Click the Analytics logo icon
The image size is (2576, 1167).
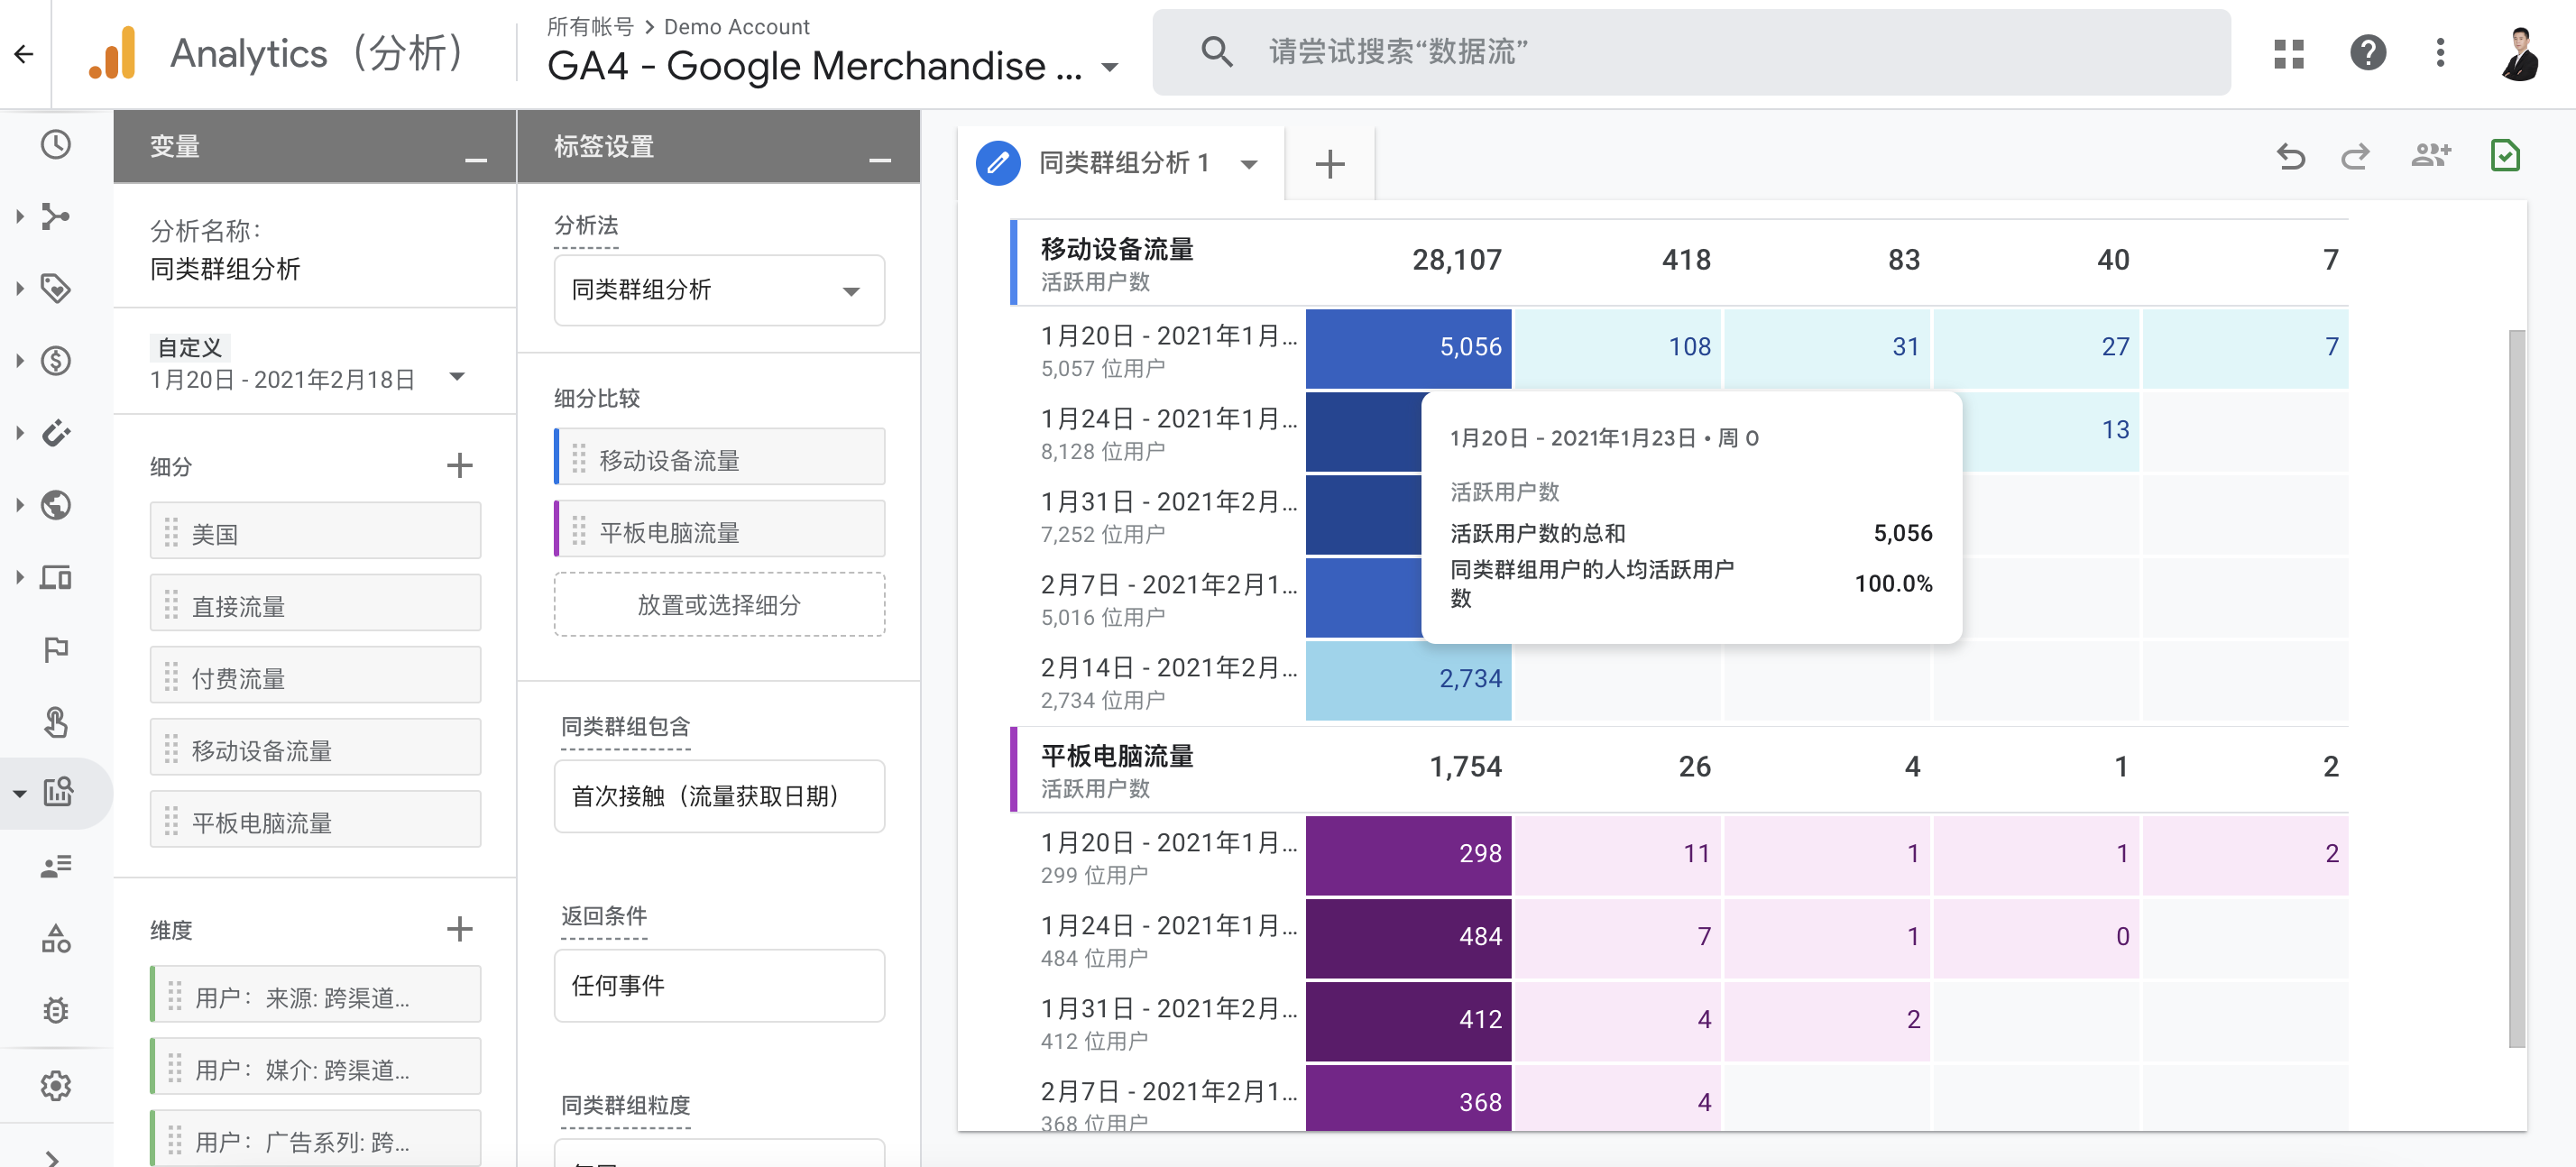[x=113, y=53]
